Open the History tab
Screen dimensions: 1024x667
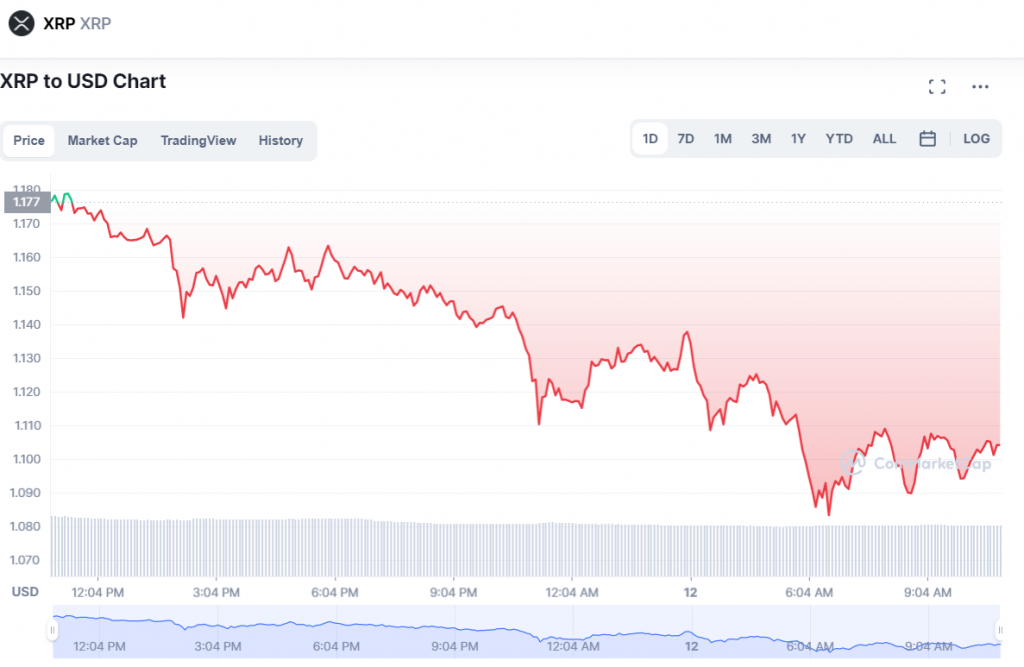[280, 141]
